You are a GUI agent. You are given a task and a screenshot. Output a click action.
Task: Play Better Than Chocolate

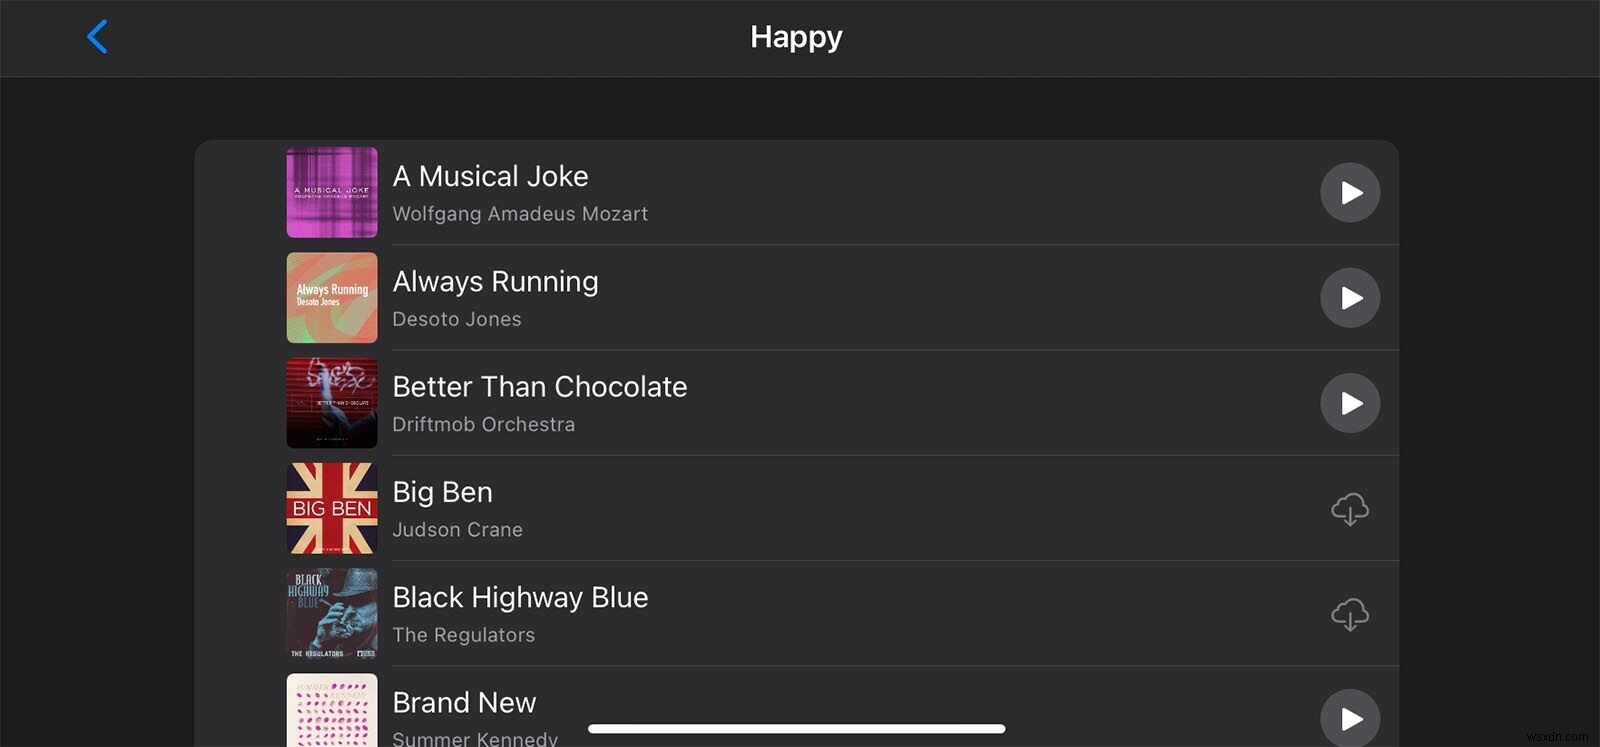(1350, 403)
